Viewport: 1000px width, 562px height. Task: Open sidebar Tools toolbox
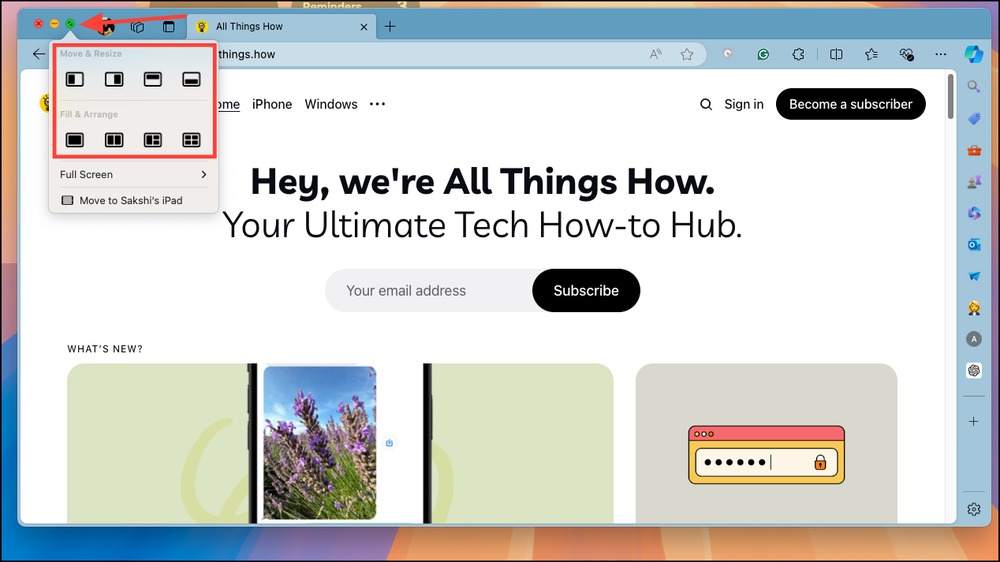tap(973, 151)
